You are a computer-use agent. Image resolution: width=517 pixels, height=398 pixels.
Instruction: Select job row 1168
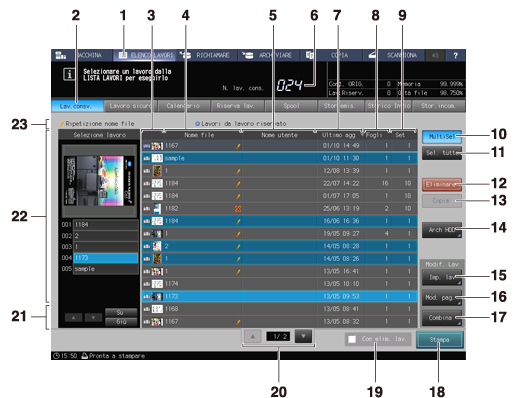point(279,309)
